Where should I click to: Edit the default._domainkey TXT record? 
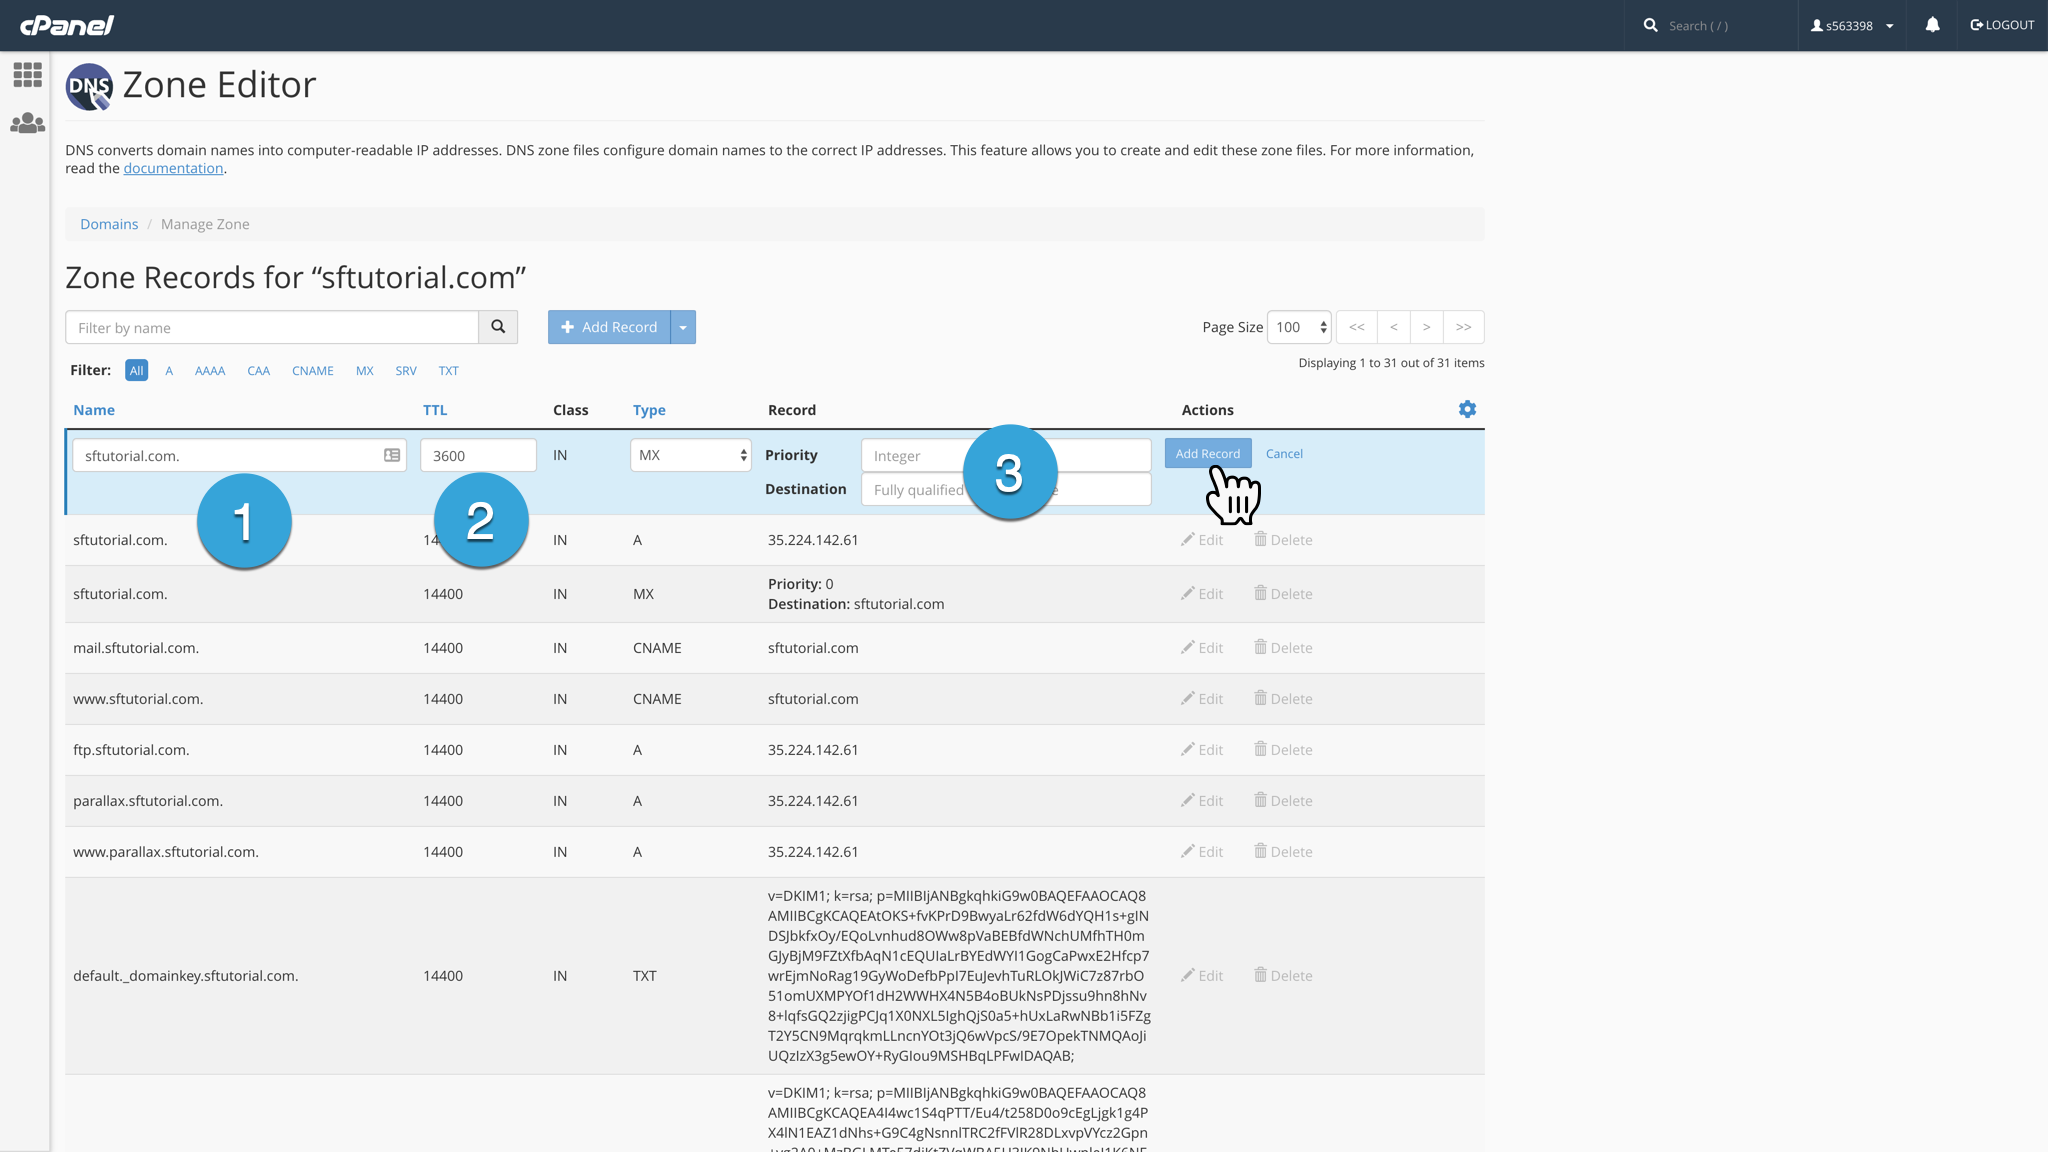point(1202,976)
